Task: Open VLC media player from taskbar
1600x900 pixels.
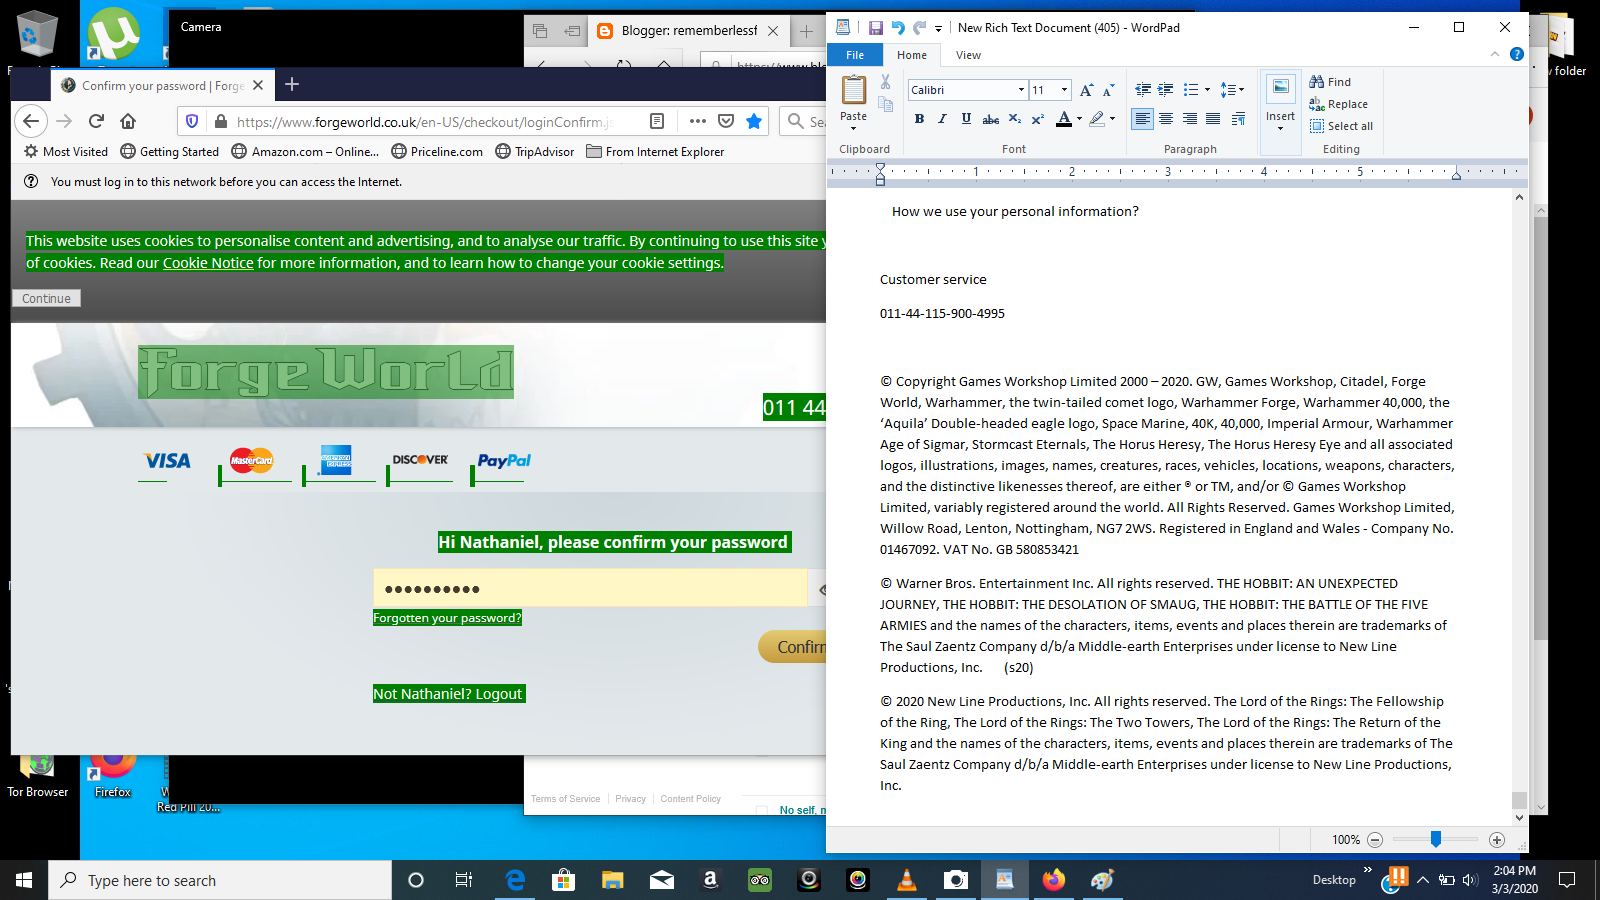Action: point(907,880)
